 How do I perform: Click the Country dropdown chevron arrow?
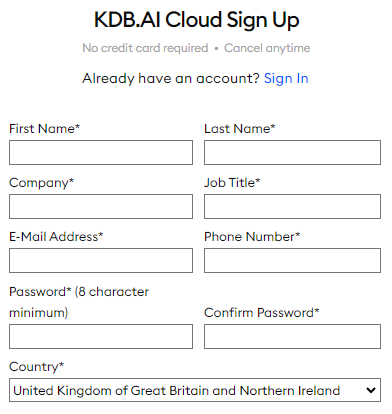click(x=371, y=390)
